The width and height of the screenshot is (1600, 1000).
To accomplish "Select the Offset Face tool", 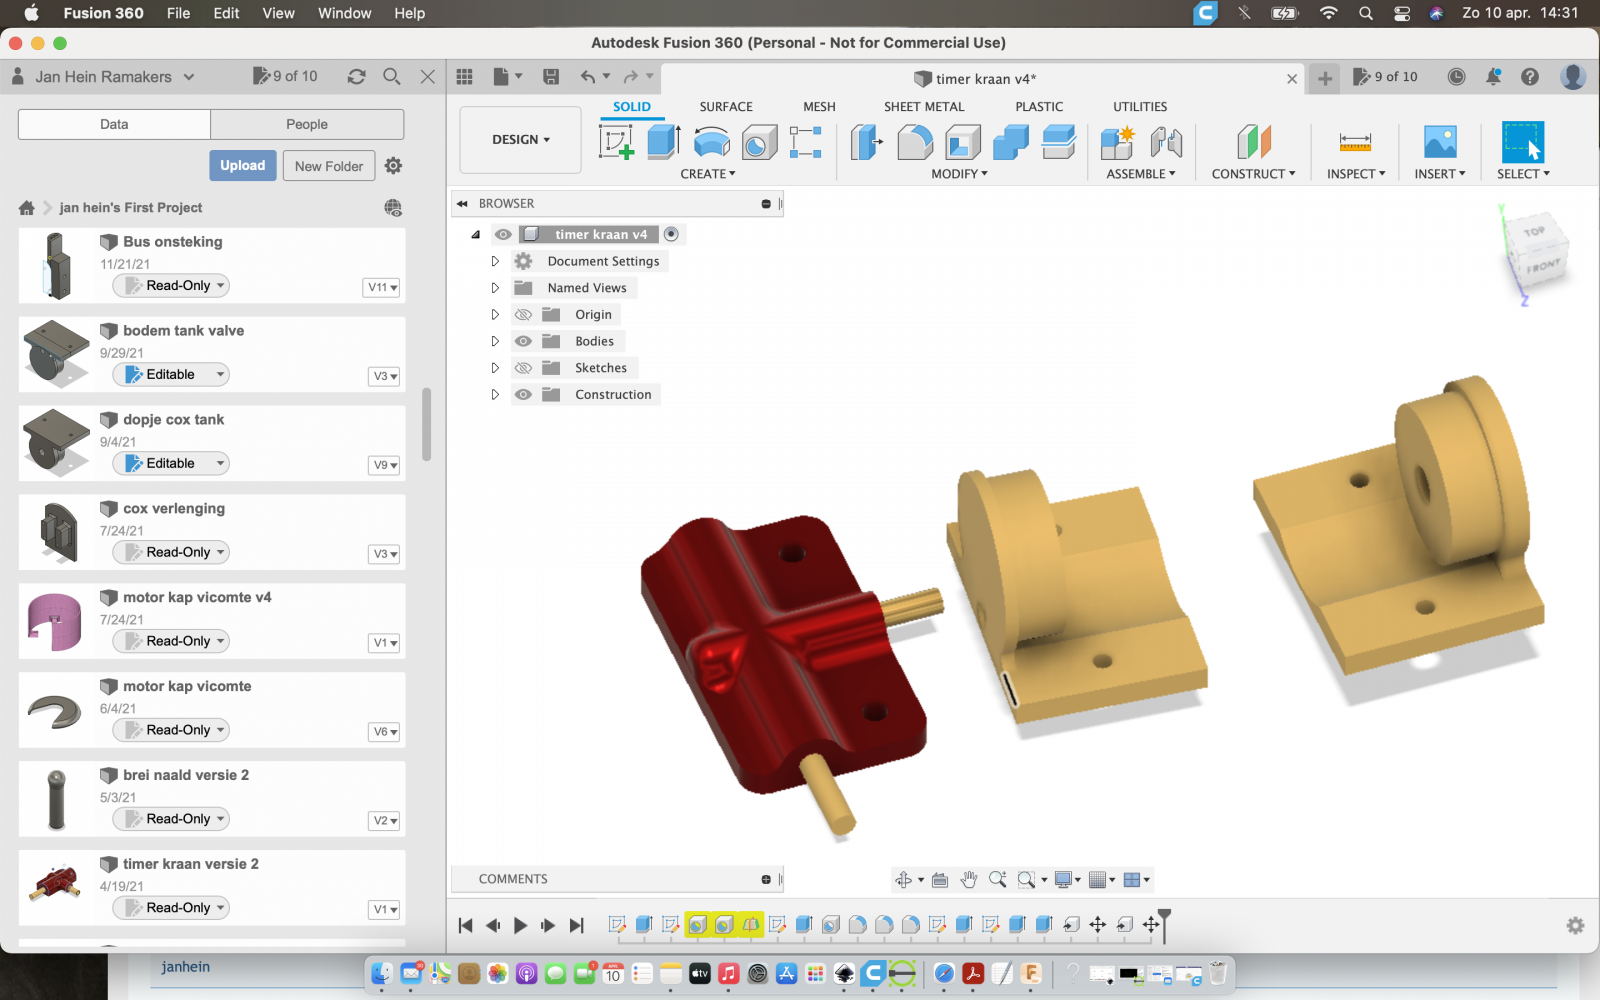I will tap(1058, 142).
